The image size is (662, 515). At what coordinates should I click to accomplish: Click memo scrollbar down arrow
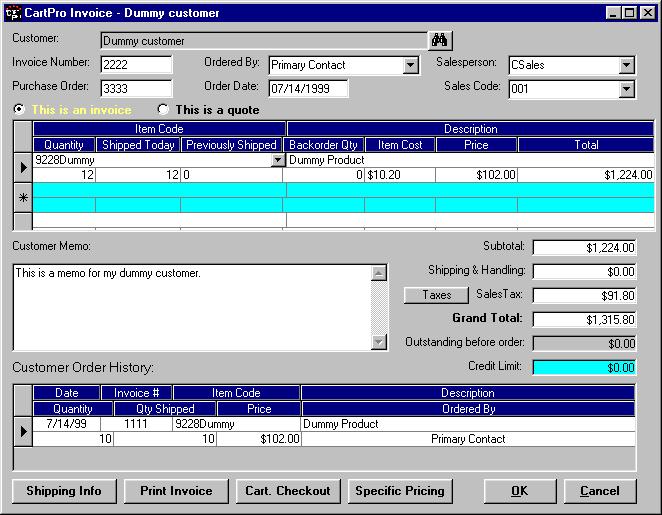pyautogui.click(x=379, y=342)
